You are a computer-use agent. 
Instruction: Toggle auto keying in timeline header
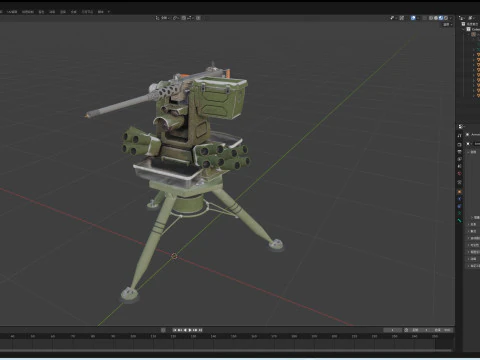point(163,330)
